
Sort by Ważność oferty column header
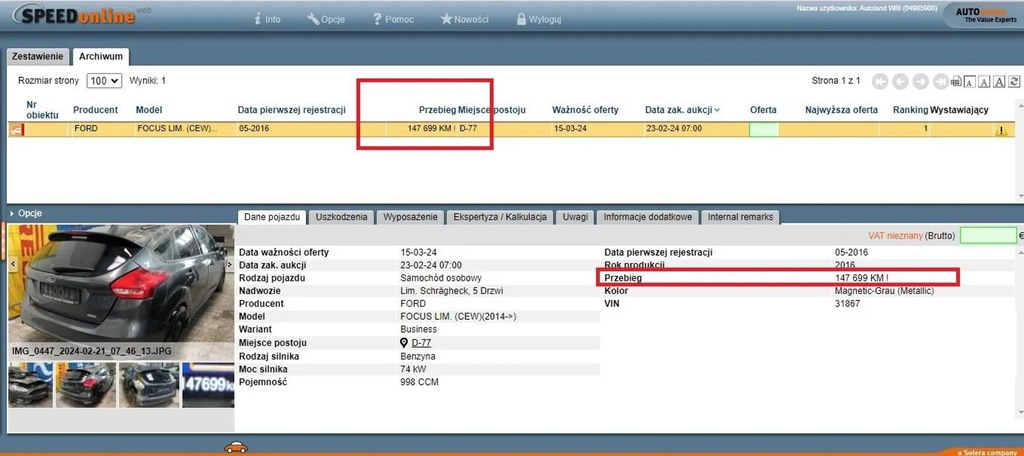click(x=585, y=110)
